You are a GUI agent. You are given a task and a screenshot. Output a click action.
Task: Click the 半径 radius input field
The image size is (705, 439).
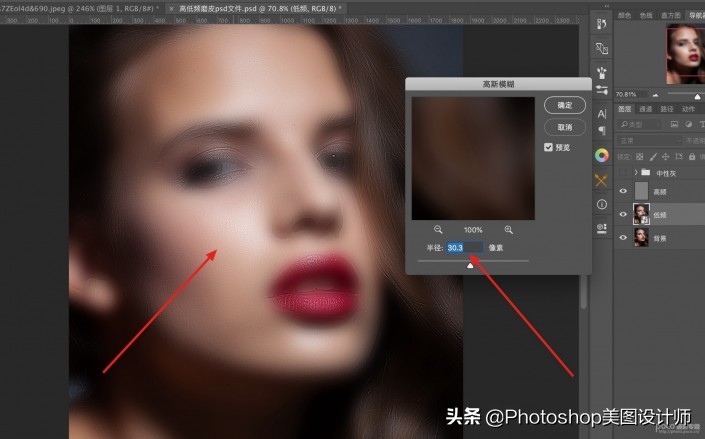[464, 247]
